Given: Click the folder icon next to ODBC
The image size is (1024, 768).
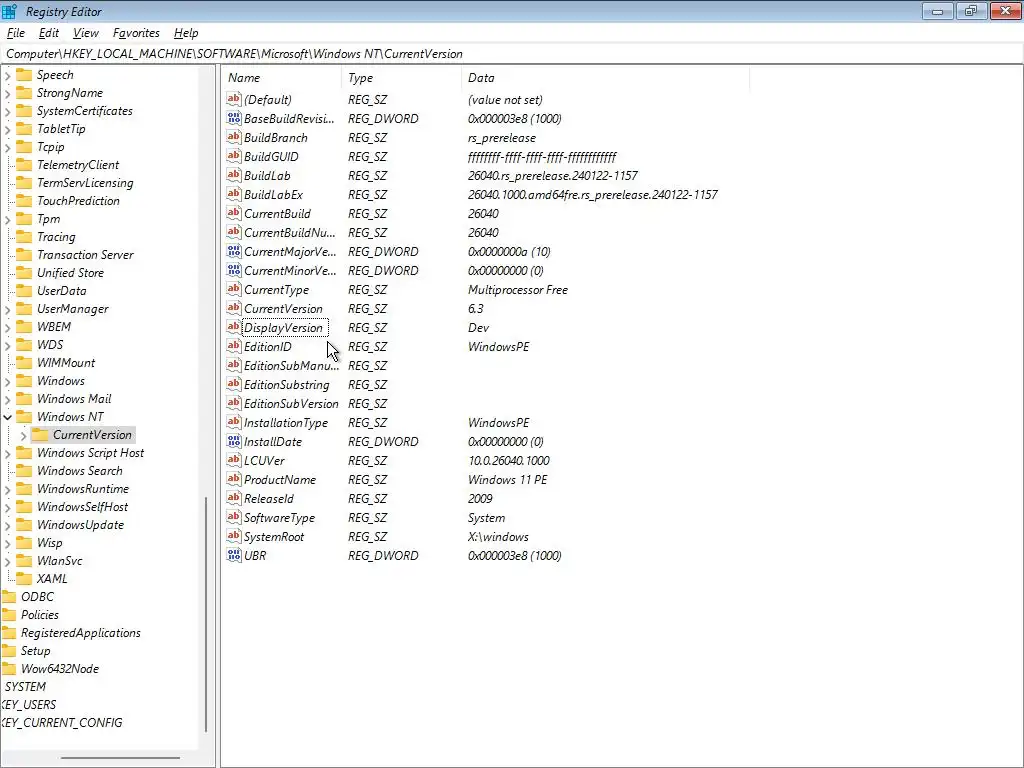Looking at the screenshot, I should (9, 596).
